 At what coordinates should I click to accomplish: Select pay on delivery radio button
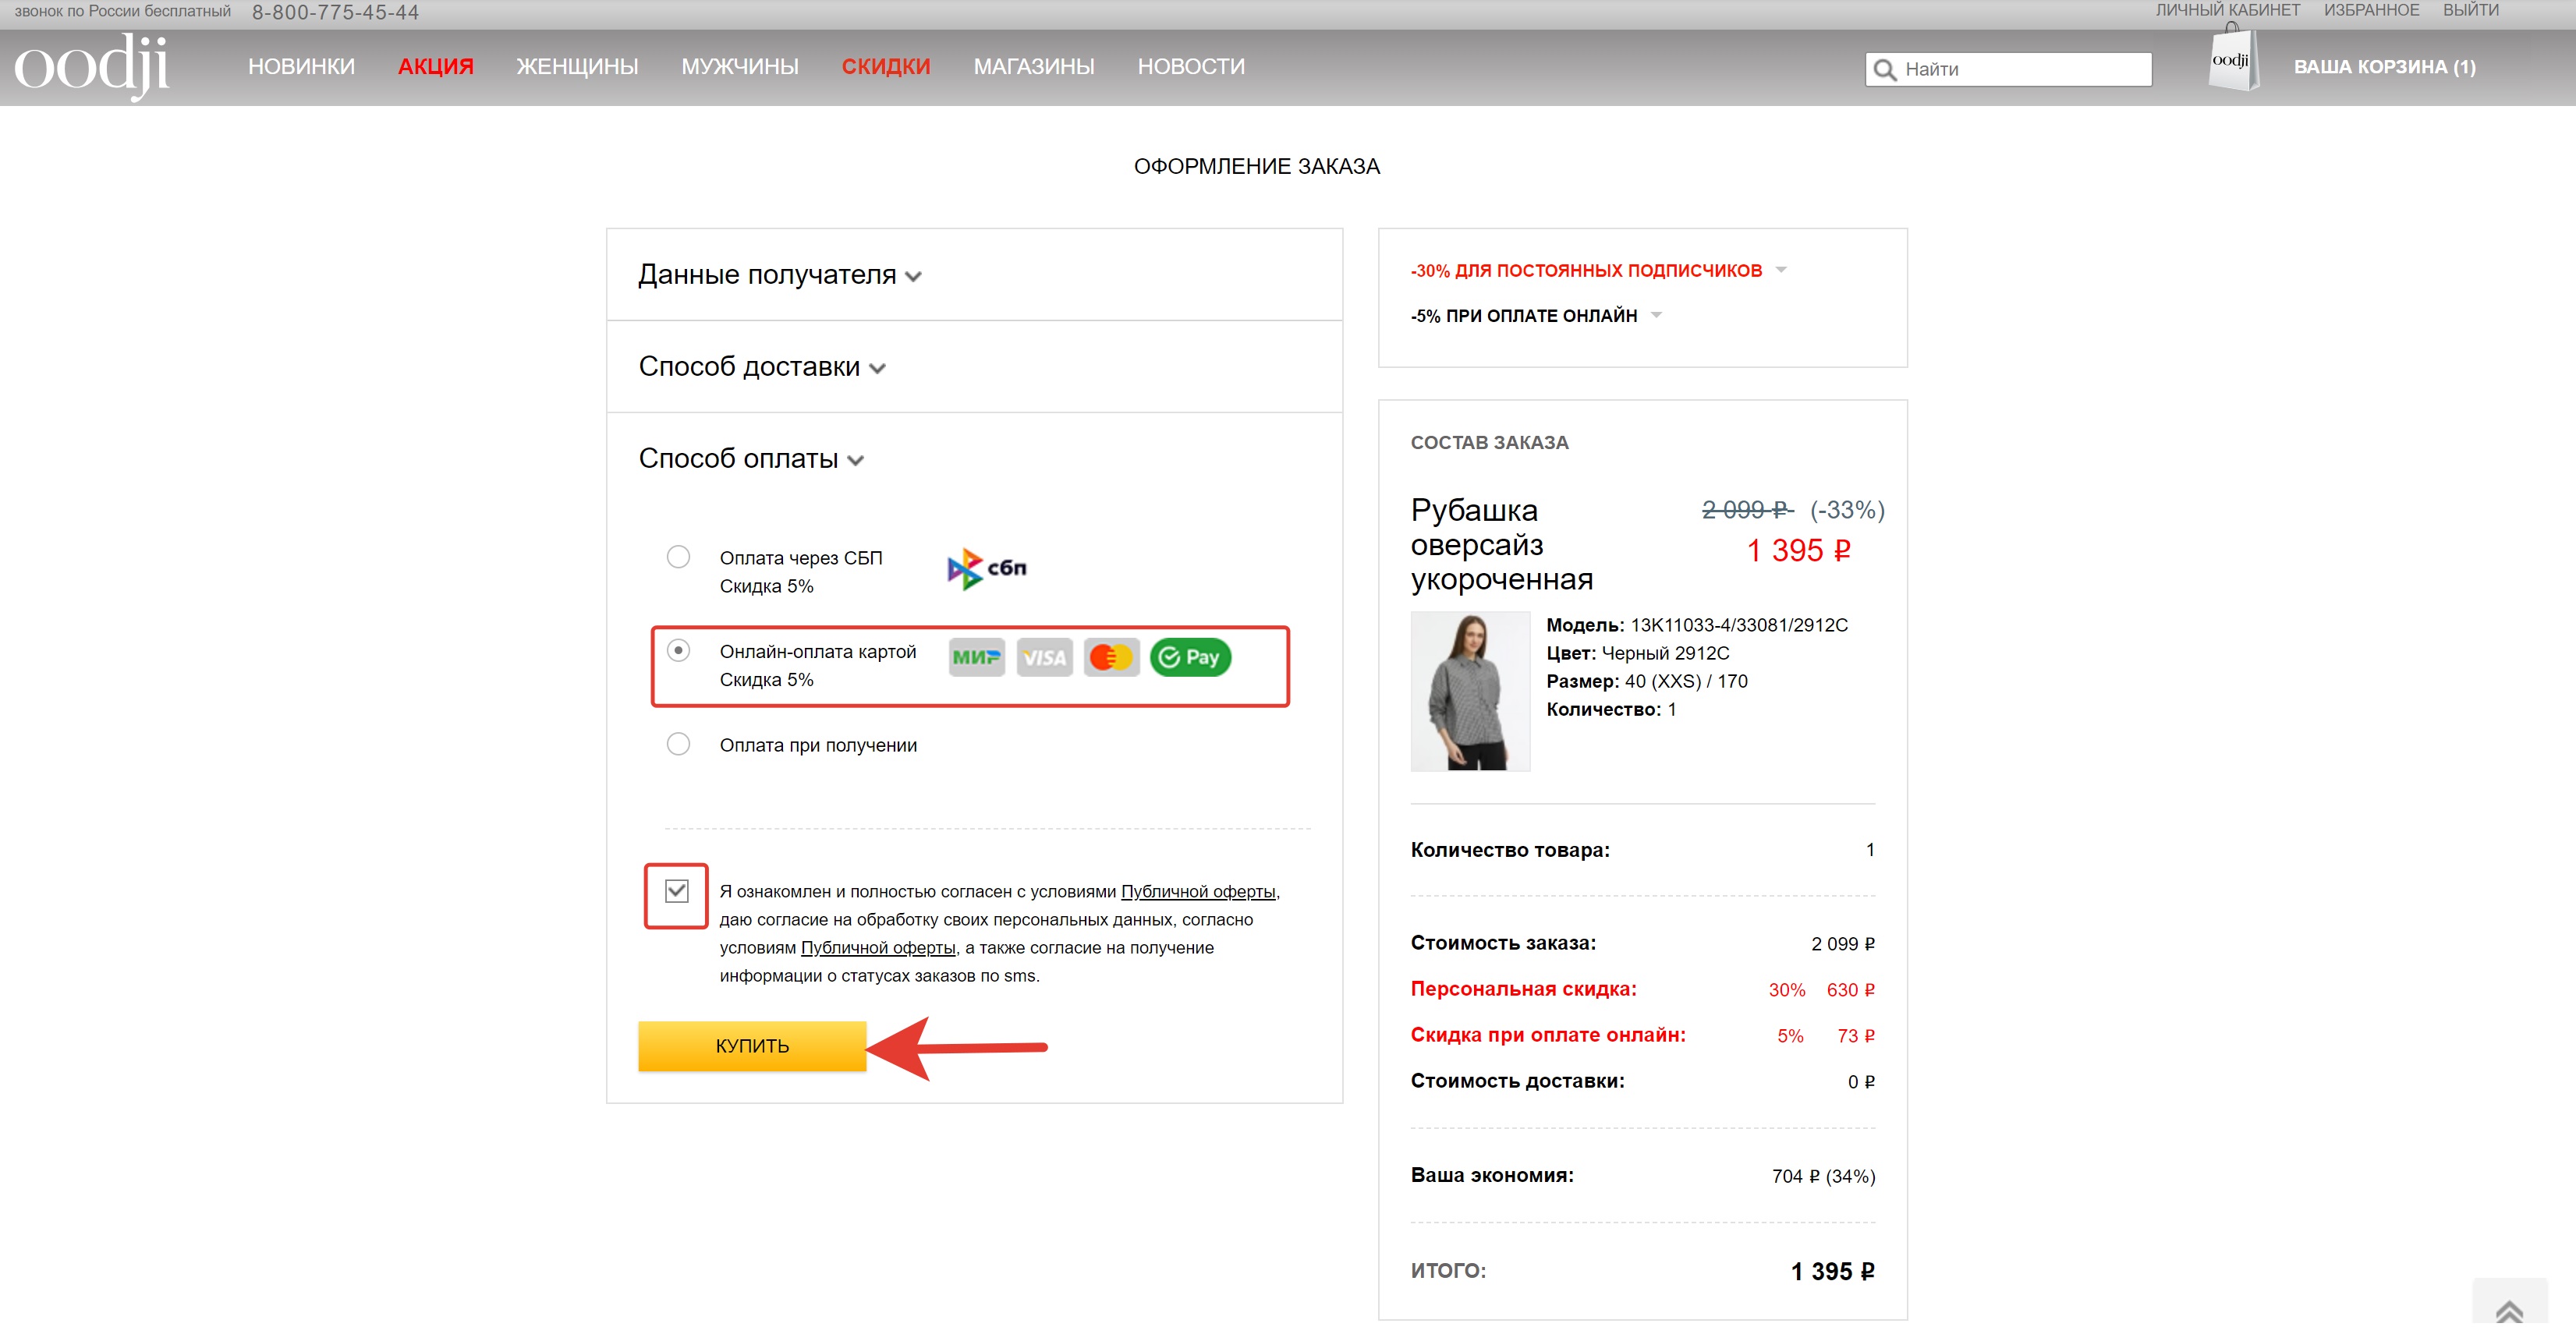point(678,744)
